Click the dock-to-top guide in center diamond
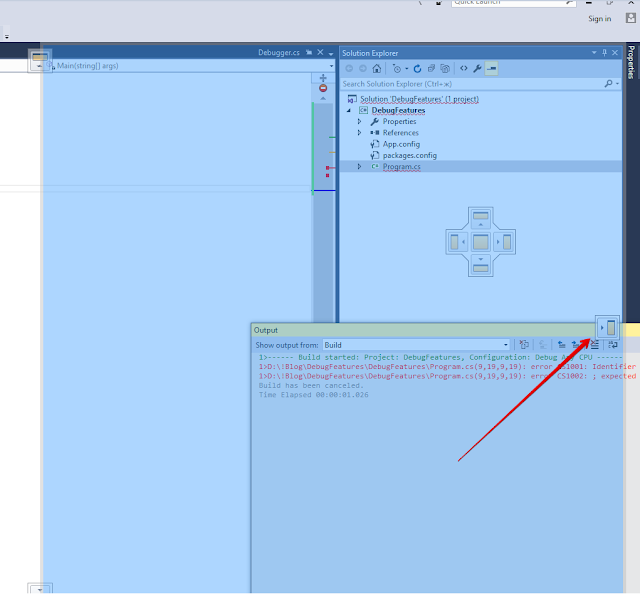 click(x=480, y=218)
